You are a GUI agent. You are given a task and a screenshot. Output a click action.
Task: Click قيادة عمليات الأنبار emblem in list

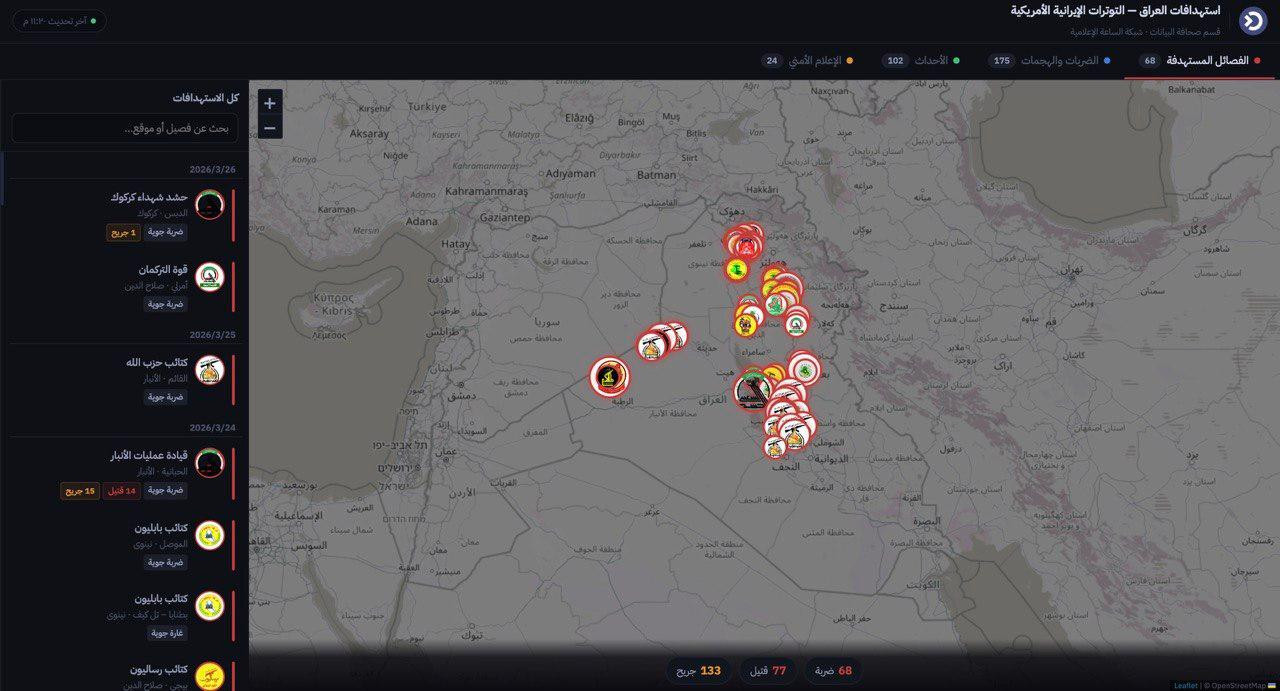pyautogui.click(x=209, y=463)
